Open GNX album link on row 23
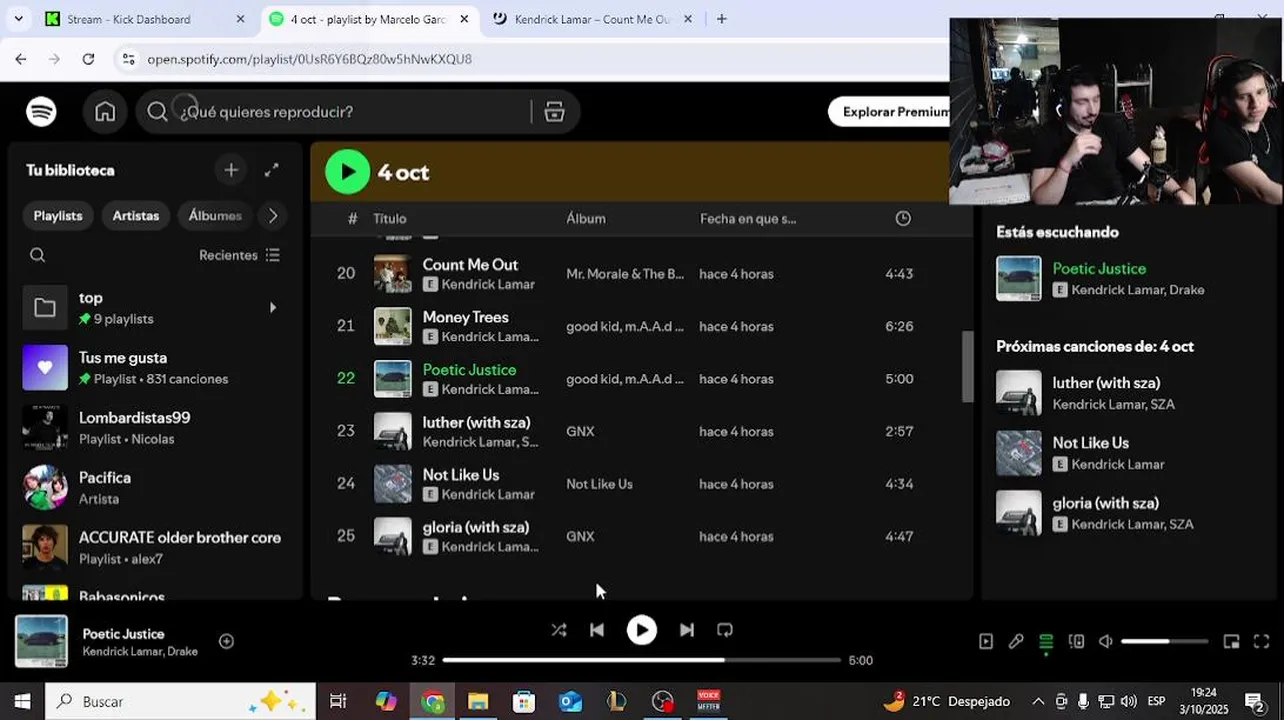The height and width of the screenshot is (720, 1284). pyautogui.click(x=580, y=432)
